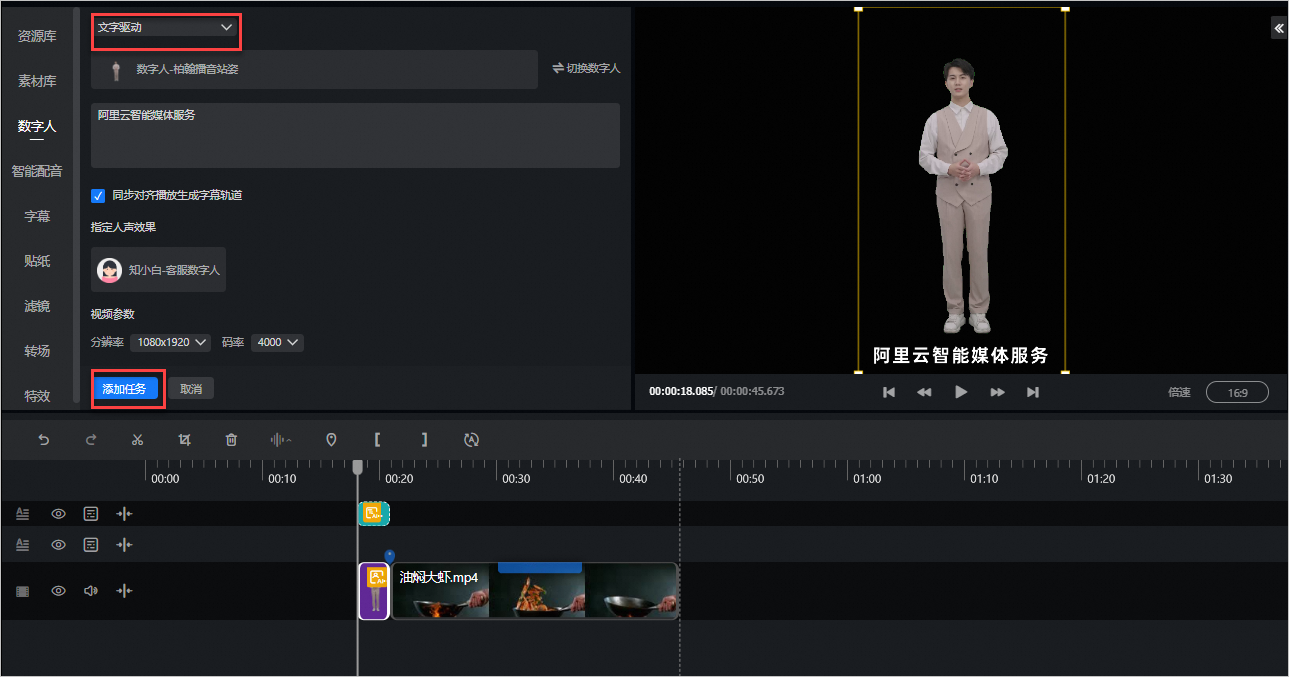
Task: Play the preview video
Action: point(961,392)
